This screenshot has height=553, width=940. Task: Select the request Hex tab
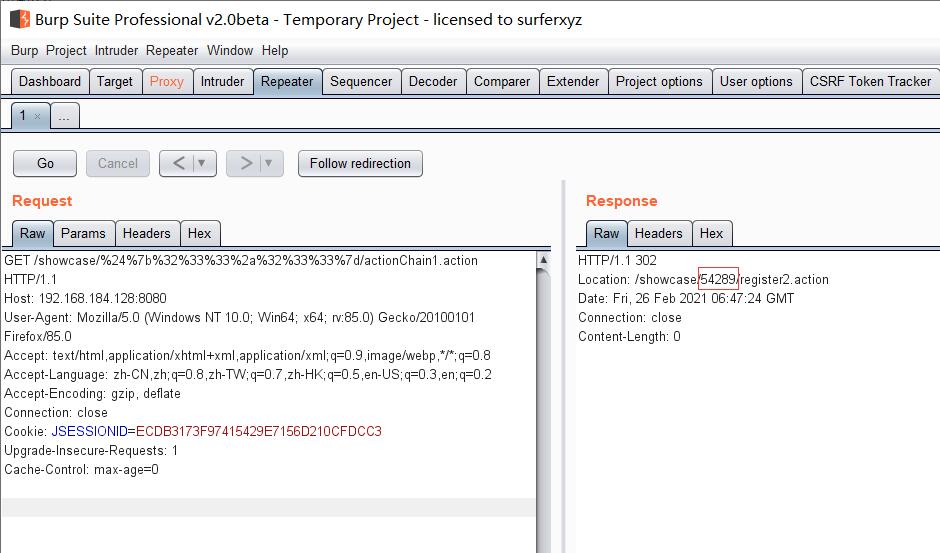(200, 233)
